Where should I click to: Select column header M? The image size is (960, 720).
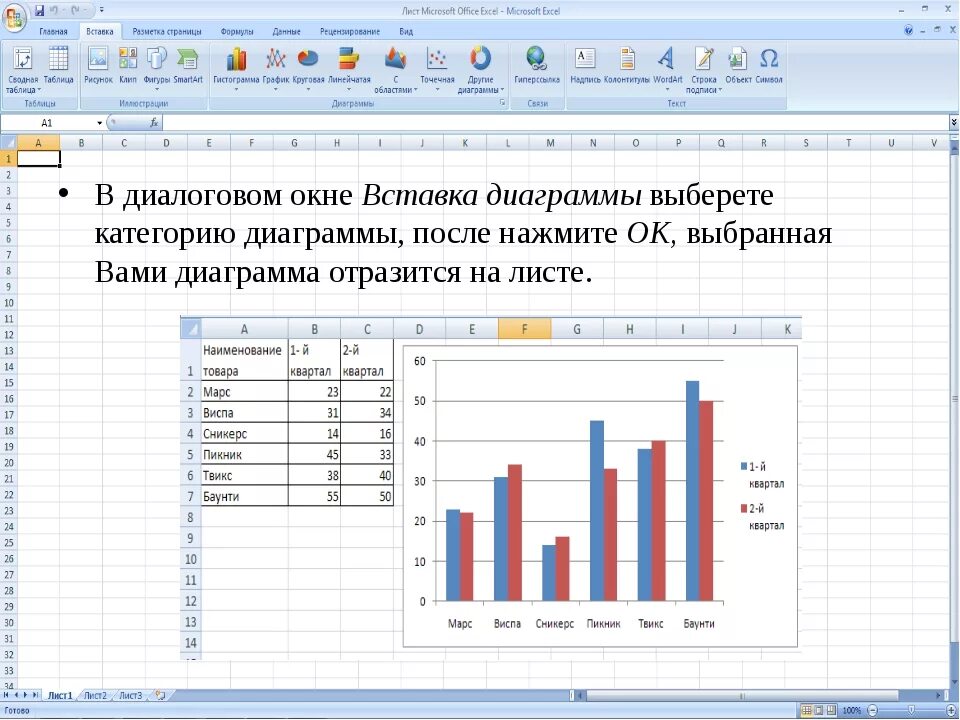[550, 143]
